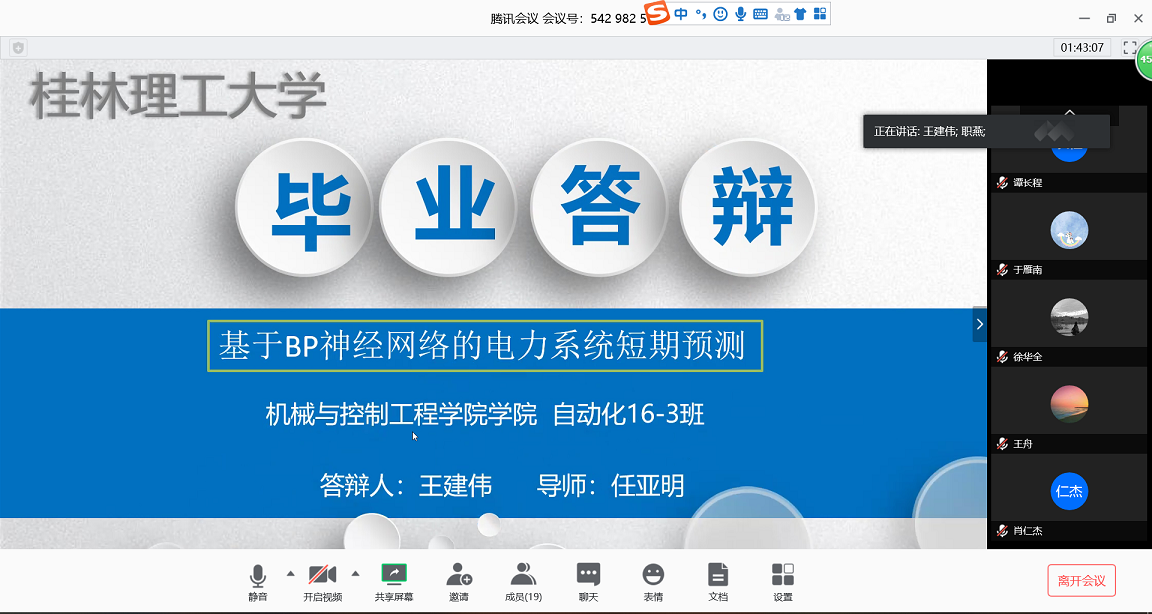Open audio options arrow beside 静音
Screen dimensions: 1152x614
point(291,574)
